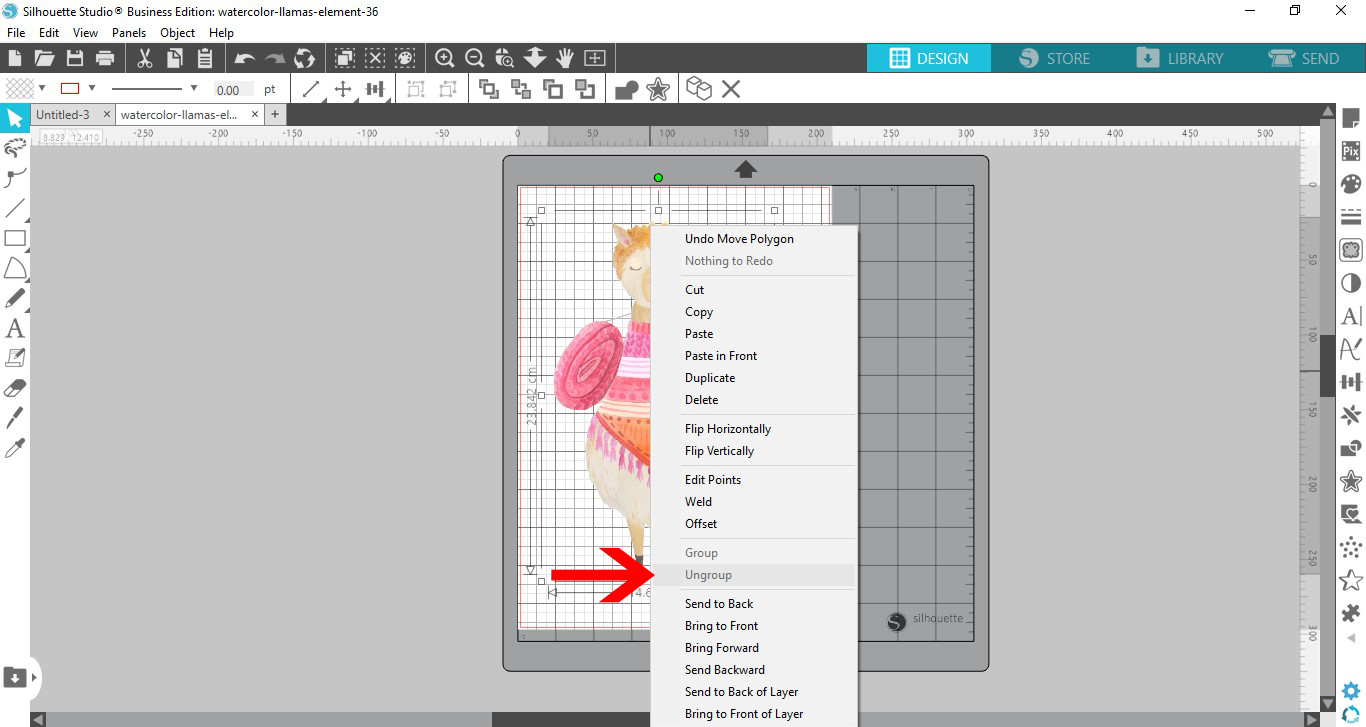Open the library folder icon at bottom left
Viewport: 1366px width, 727px height.
tap(15, 677)
